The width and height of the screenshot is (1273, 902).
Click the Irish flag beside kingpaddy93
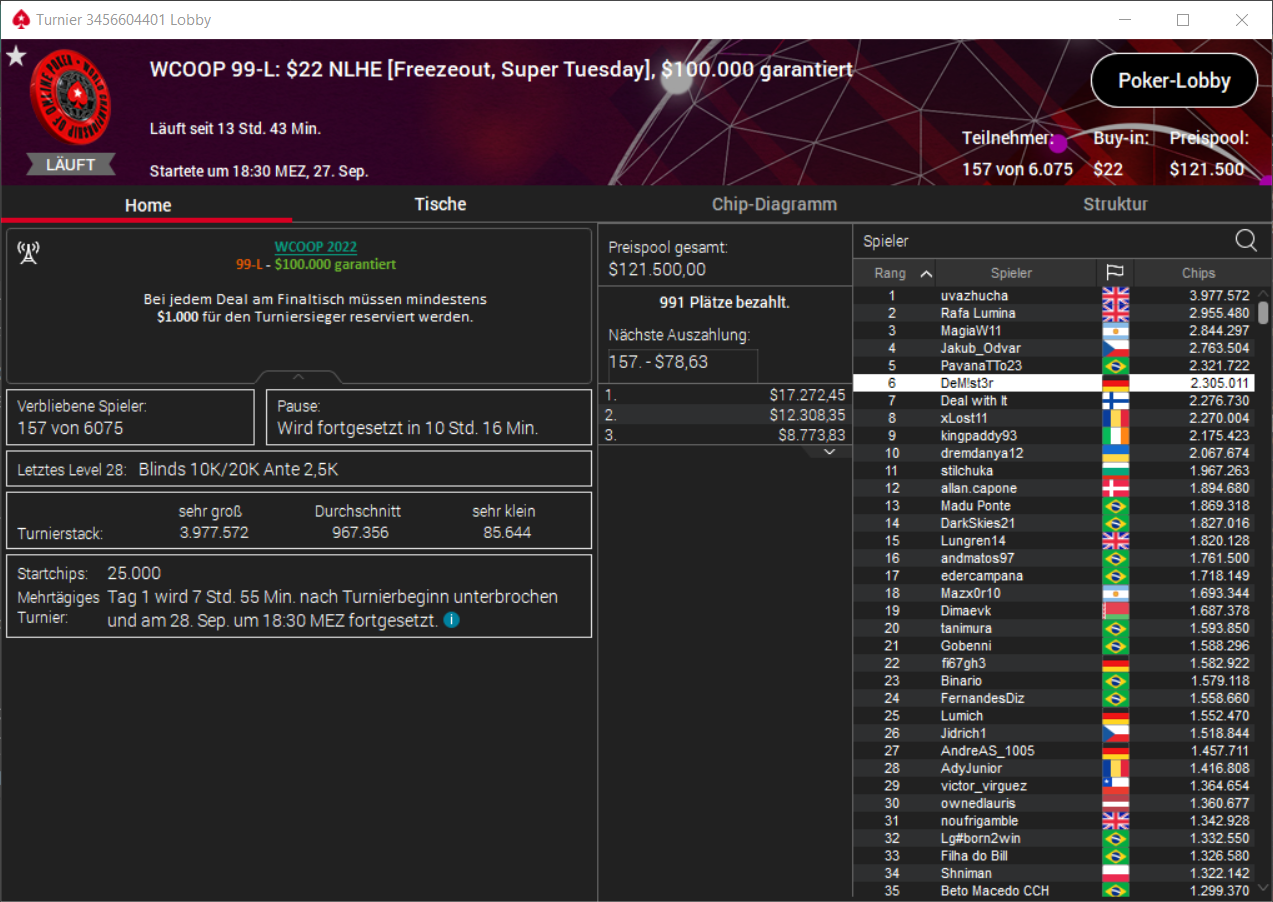1115,435
